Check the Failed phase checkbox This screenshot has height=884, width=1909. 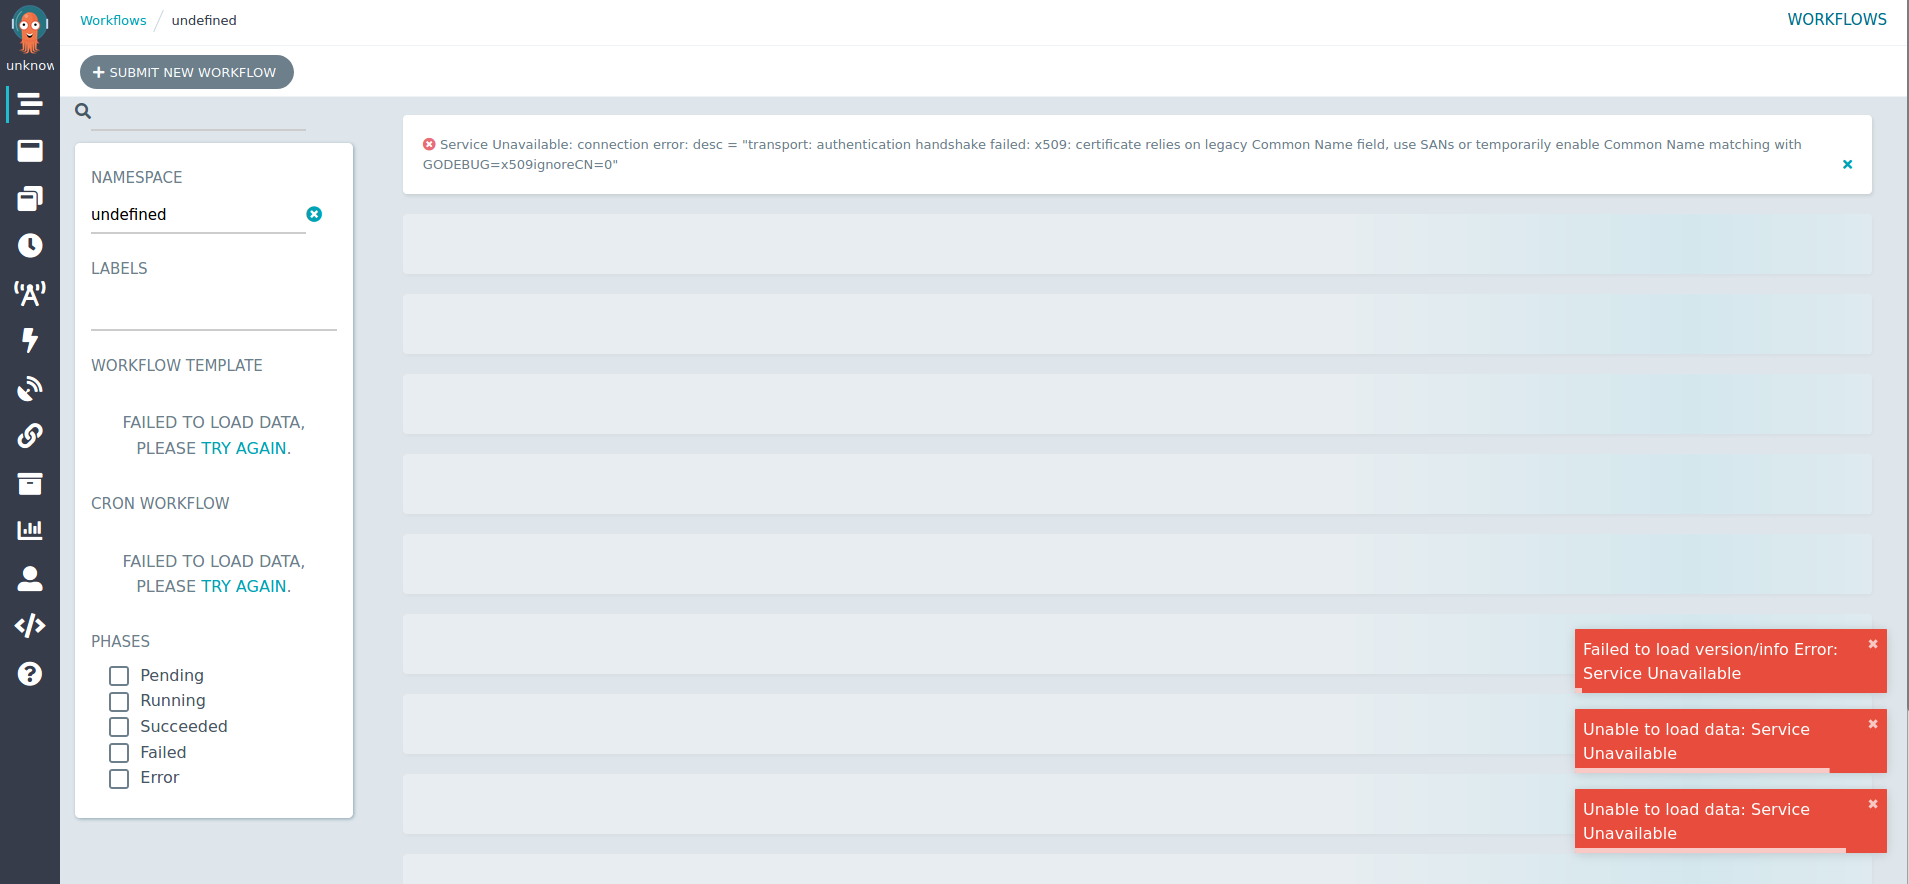pos(119,753)
